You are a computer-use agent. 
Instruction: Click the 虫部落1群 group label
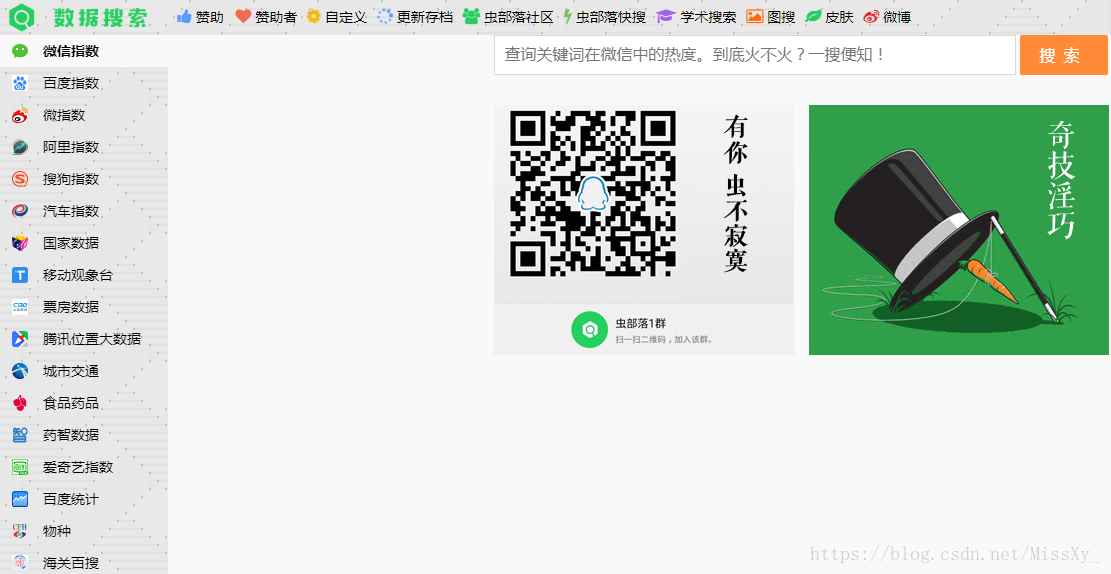click(641, 323)
